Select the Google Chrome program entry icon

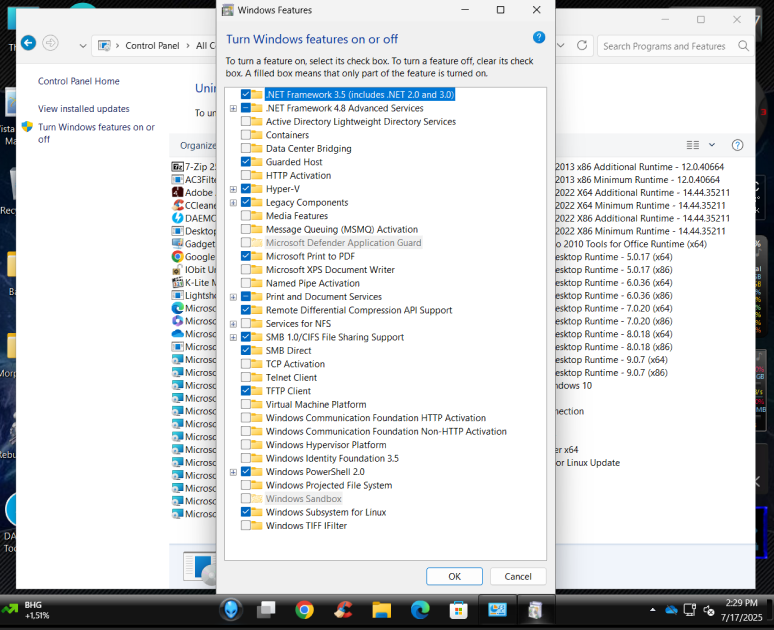click(x=177, y=257)
